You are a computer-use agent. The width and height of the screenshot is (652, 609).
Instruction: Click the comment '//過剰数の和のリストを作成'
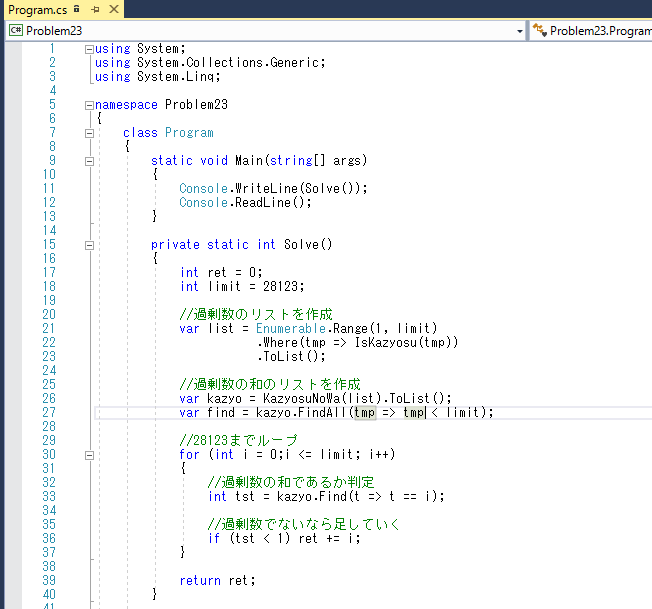270,384
